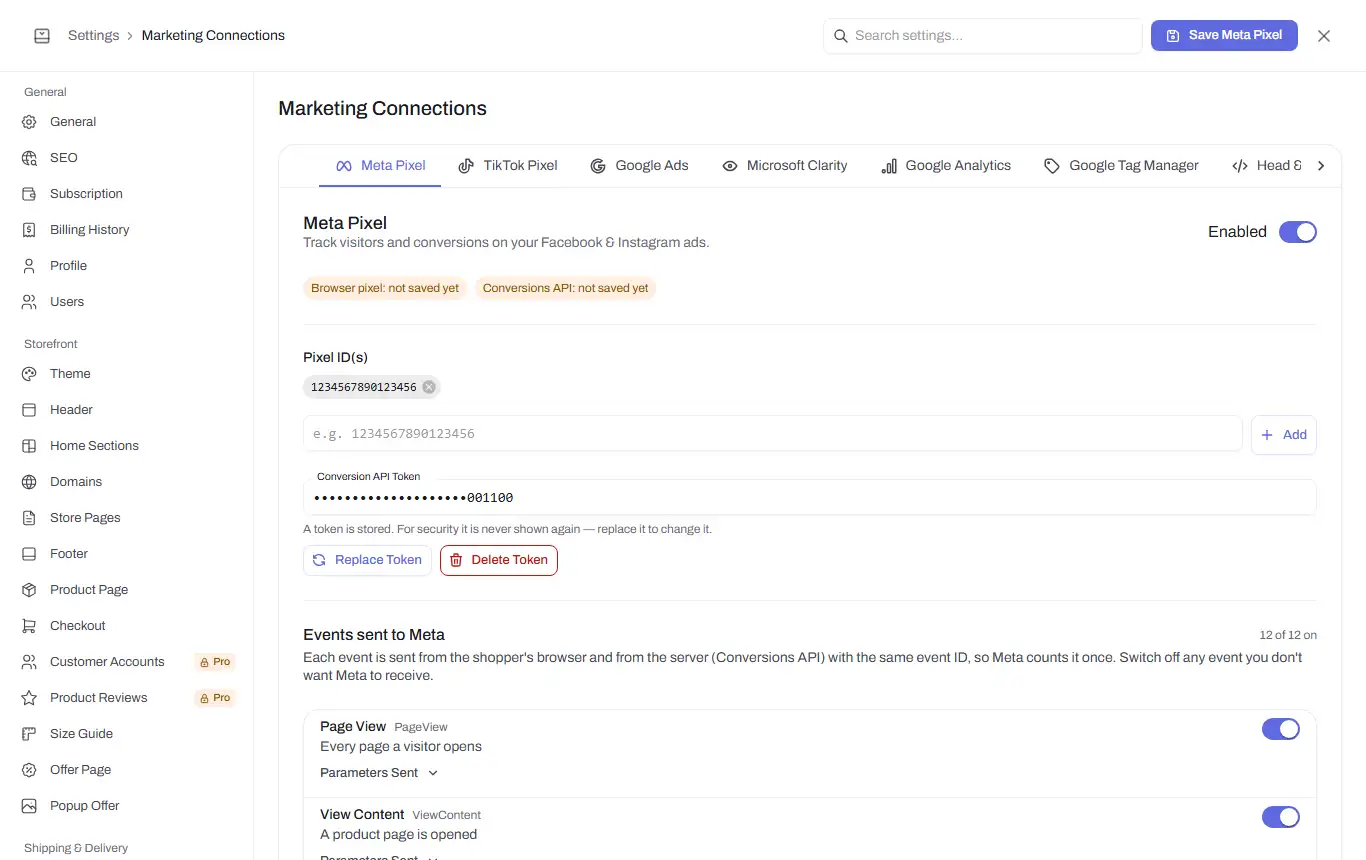The width and height of the screenshot is (1366, 860).
Task: Click the Offer Page percent badge icon
Action: pyautogui.click(x=29, y=770)
